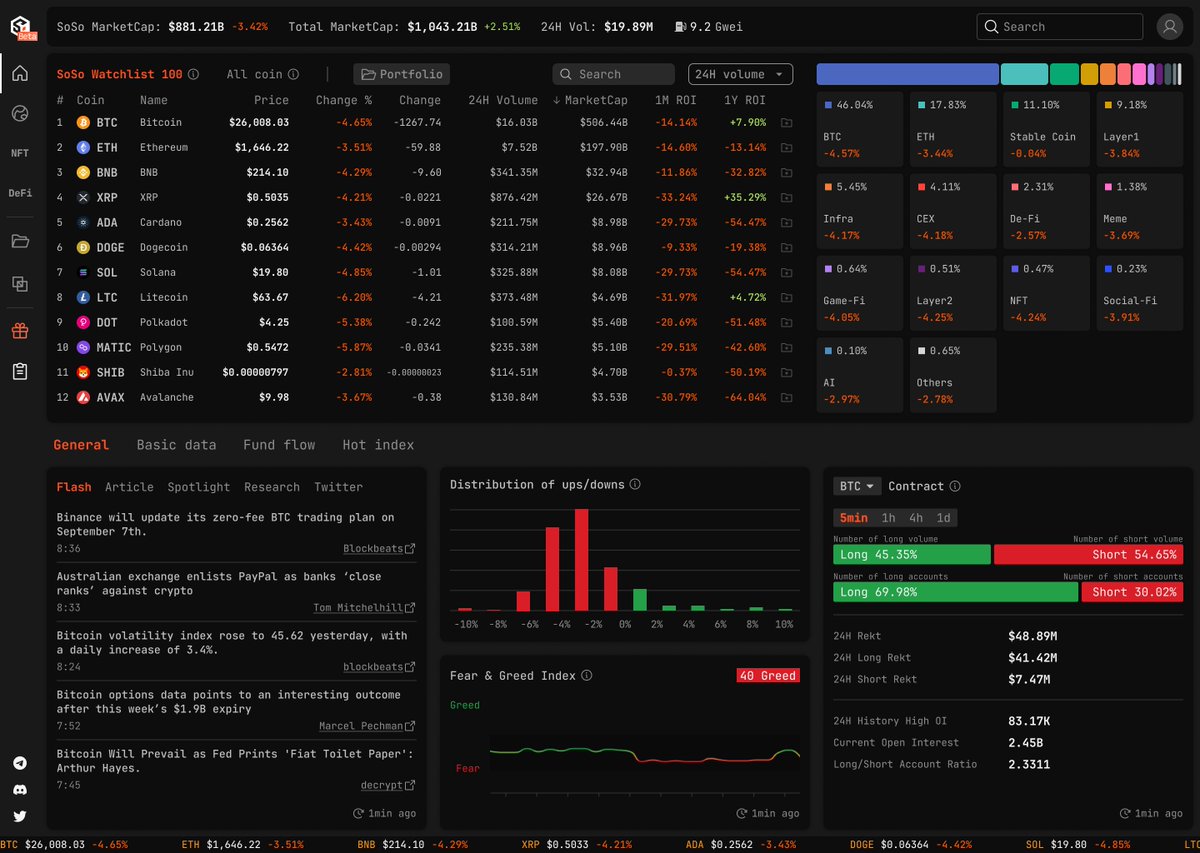
Task: Click info icon beside Distribution of ups/downs
Action: pyautogui.click(x=635, y=484)
